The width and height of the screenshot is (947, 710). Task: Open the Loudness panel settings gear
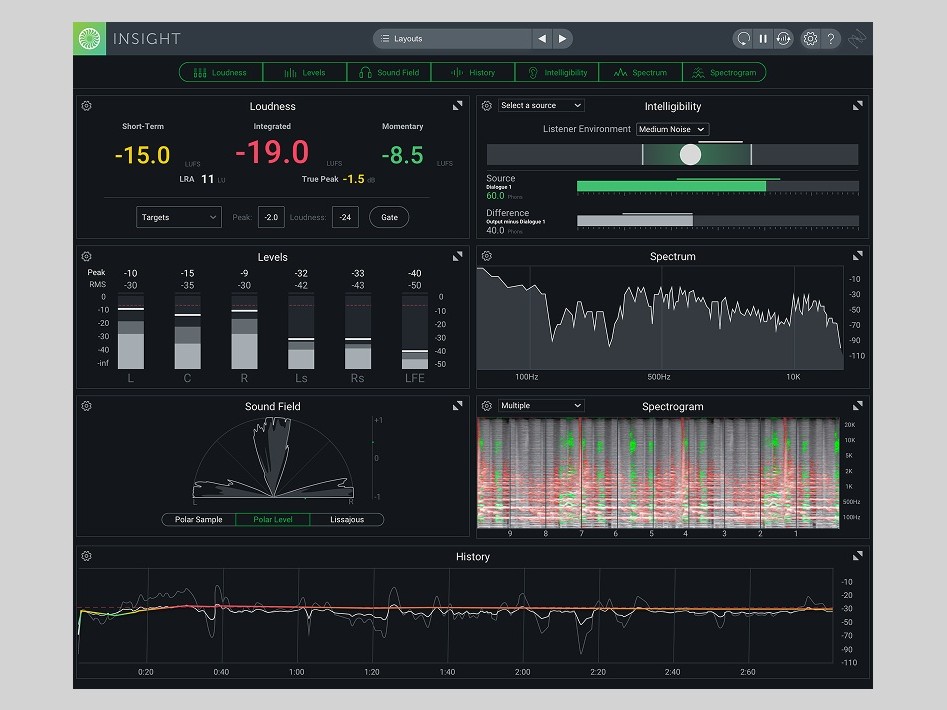86,105
